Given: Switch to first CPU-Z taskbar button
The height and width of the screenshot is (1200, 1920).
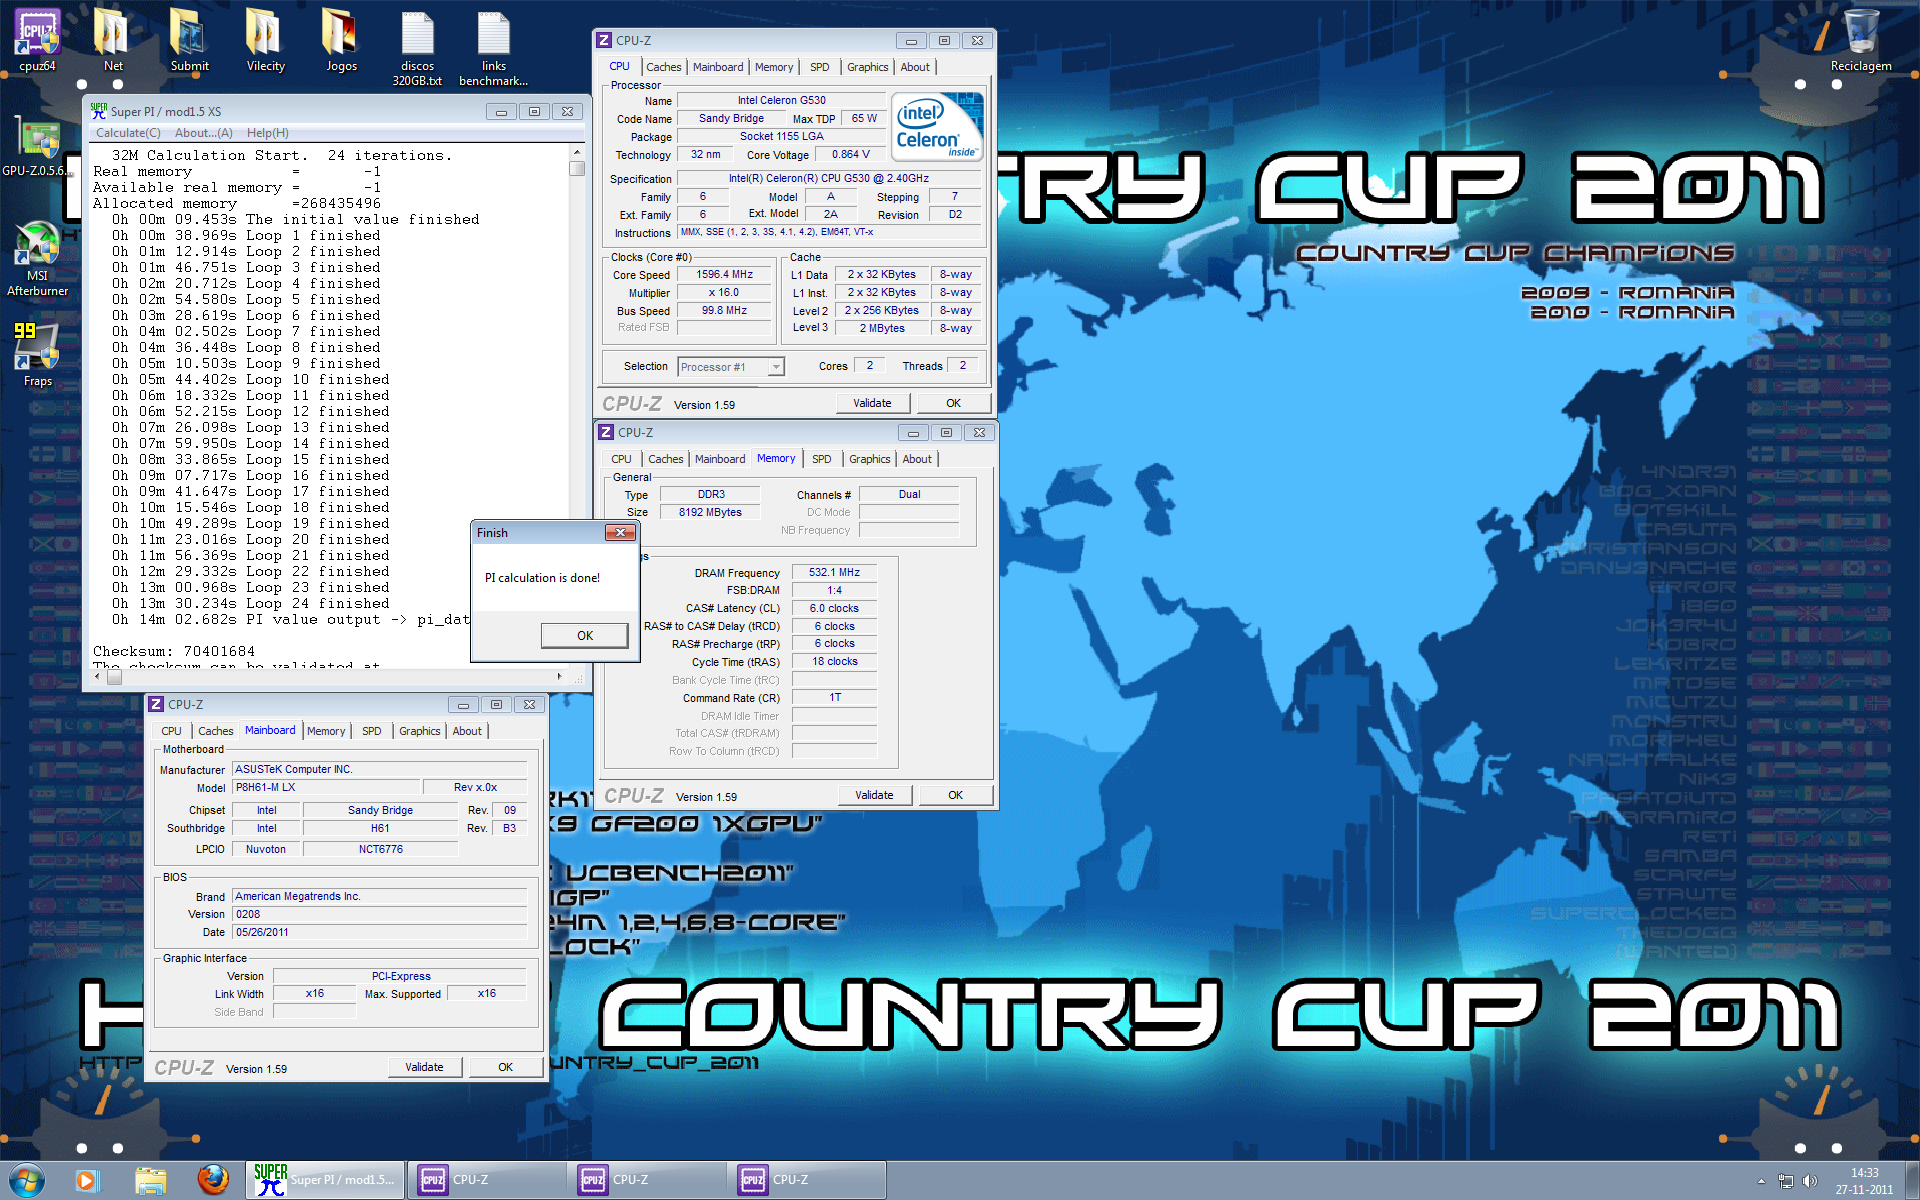Looking at the screenshot, I should (486, 1180).
